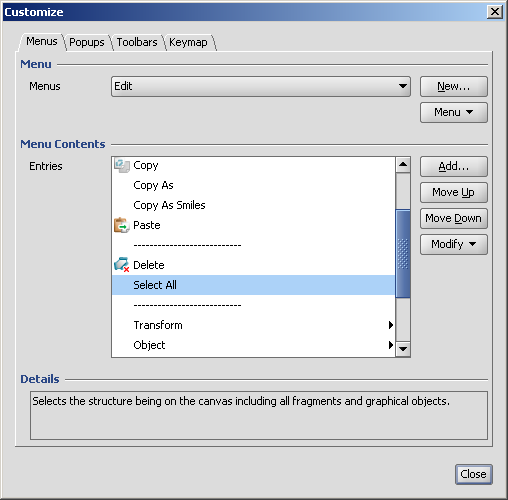
Task: Click the New... button
Action: pyautogui.click(x=454, y=86)
